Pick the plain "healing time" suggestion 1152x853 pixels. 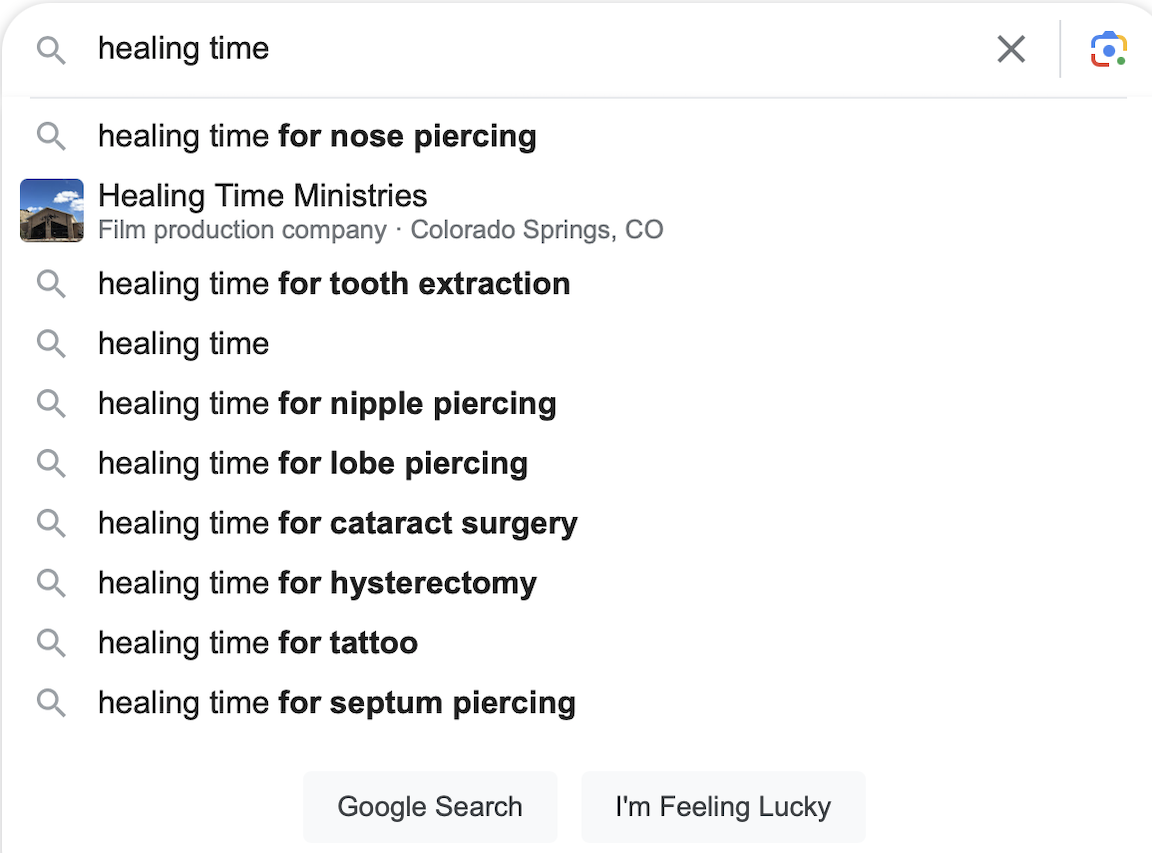(x=184, y=344)
